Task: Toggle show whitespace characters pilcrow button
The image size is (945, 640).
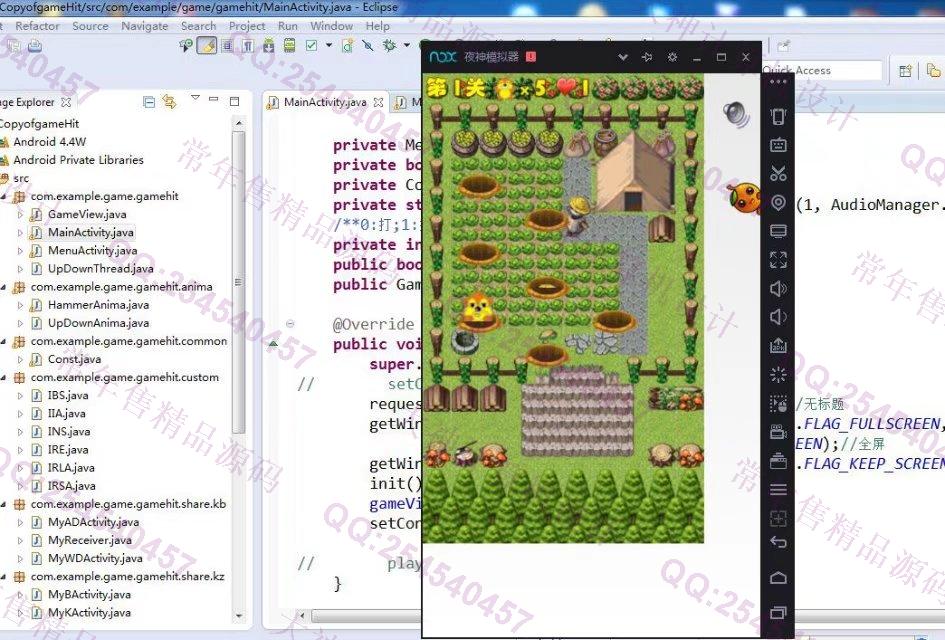Action: pos(248,46)
